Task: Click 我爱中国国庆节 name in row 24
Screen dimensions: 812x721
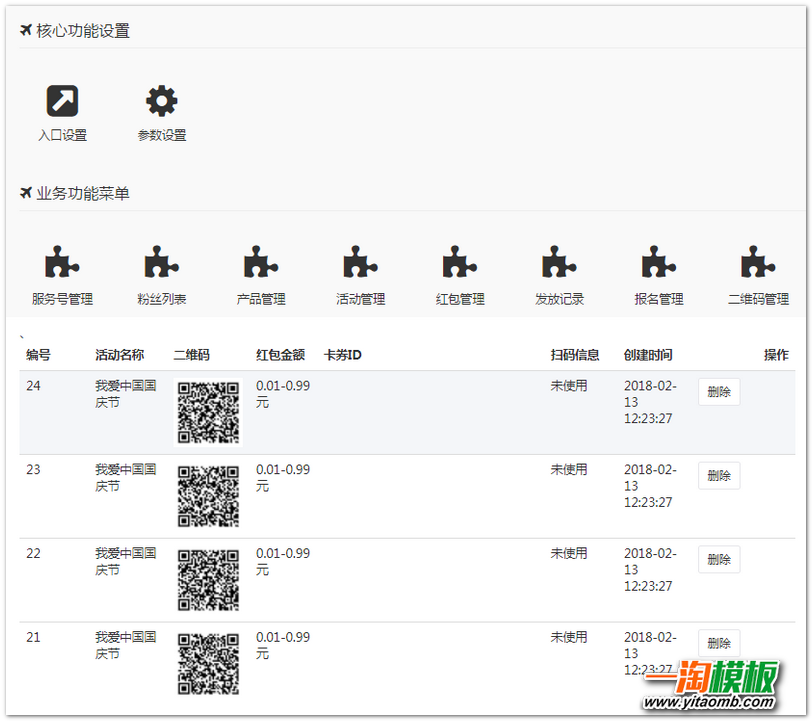Action: 126,394
